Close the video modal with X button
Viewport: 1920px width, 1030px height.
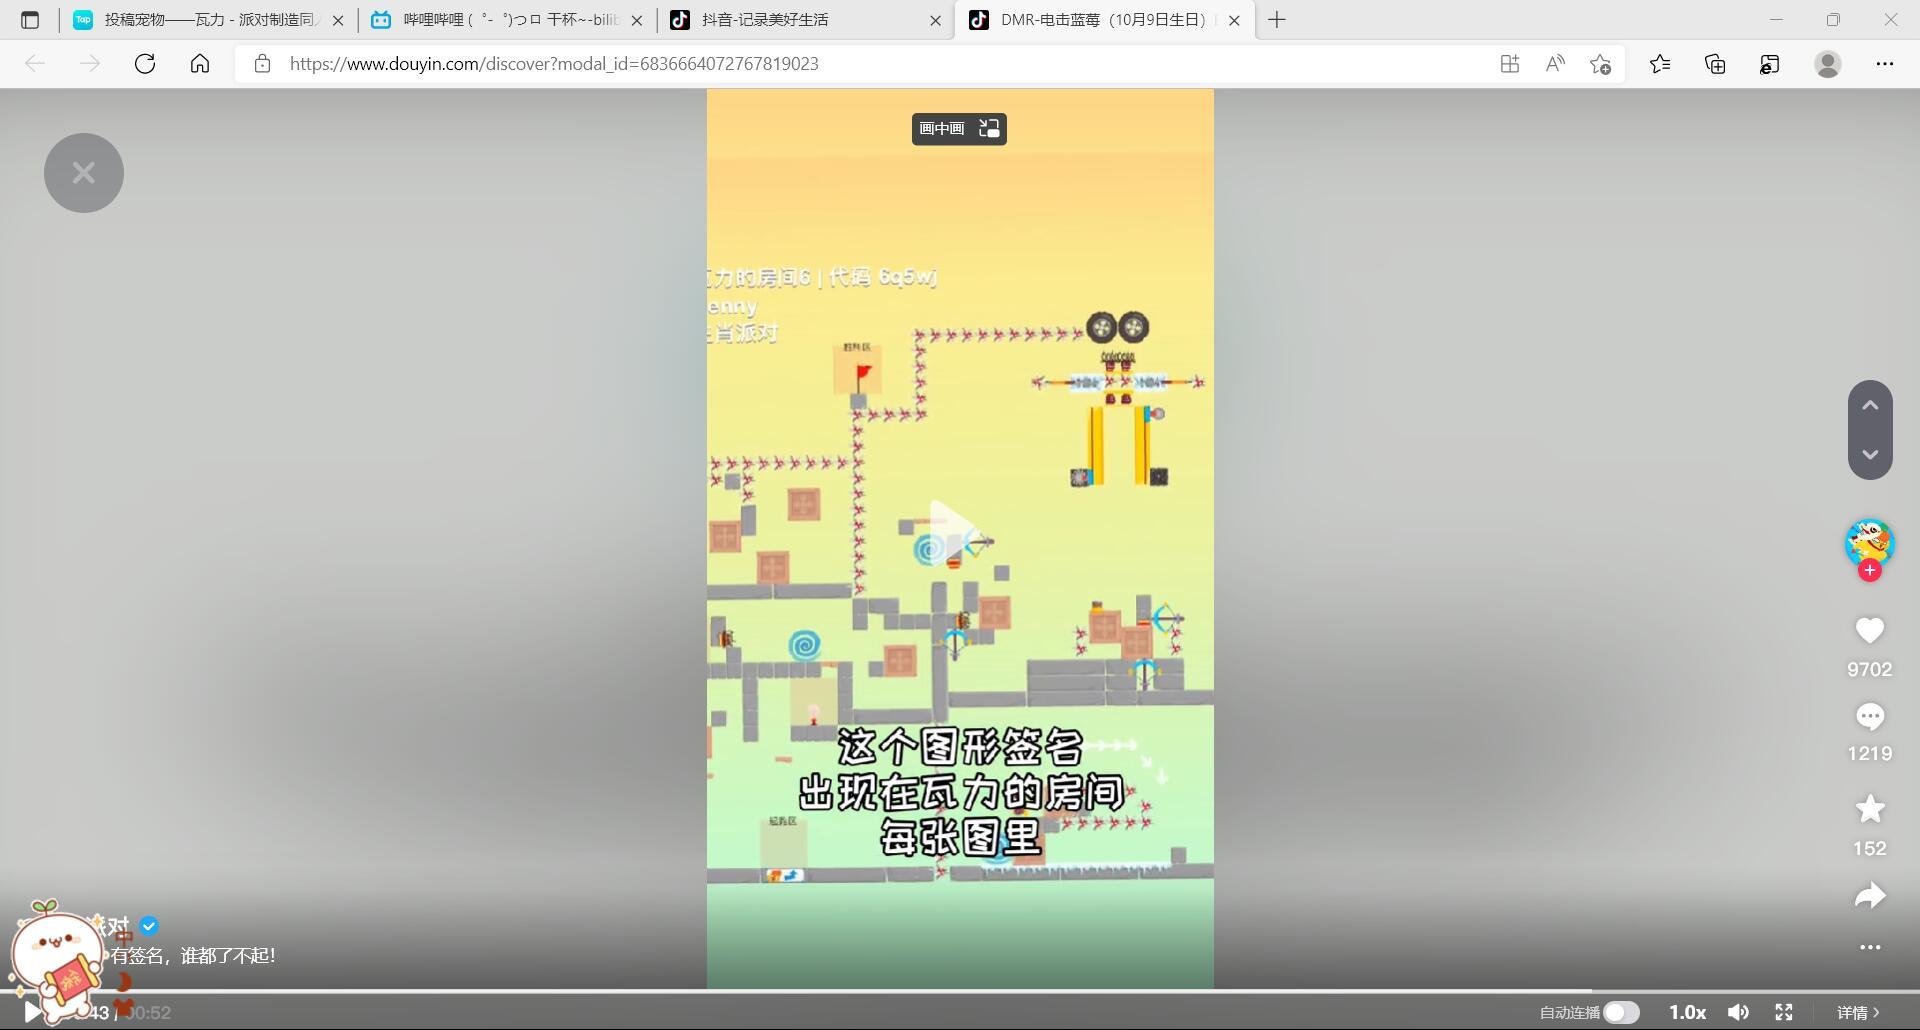(x=84, y=173)
